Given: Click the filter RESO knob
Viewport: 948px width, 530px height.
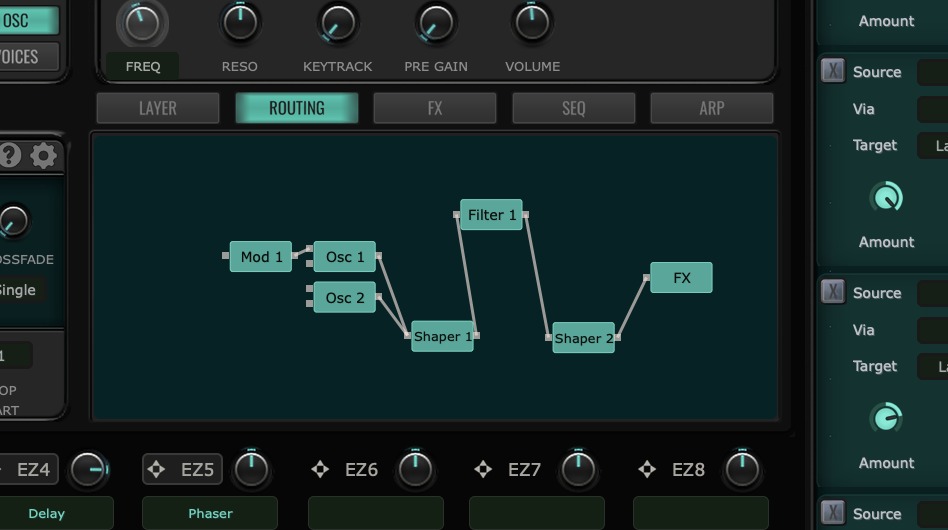Looking at the screenshot, I should [x=240, y=22].
